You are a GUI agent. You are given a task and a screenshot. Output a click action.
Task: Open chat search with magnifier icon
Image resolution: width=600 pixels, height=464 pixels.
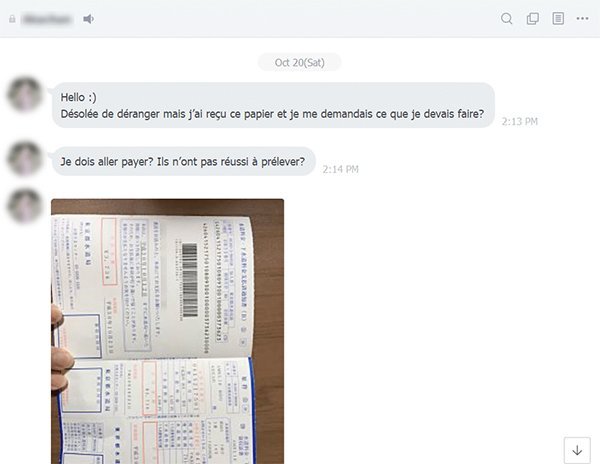tap(507, 18)
